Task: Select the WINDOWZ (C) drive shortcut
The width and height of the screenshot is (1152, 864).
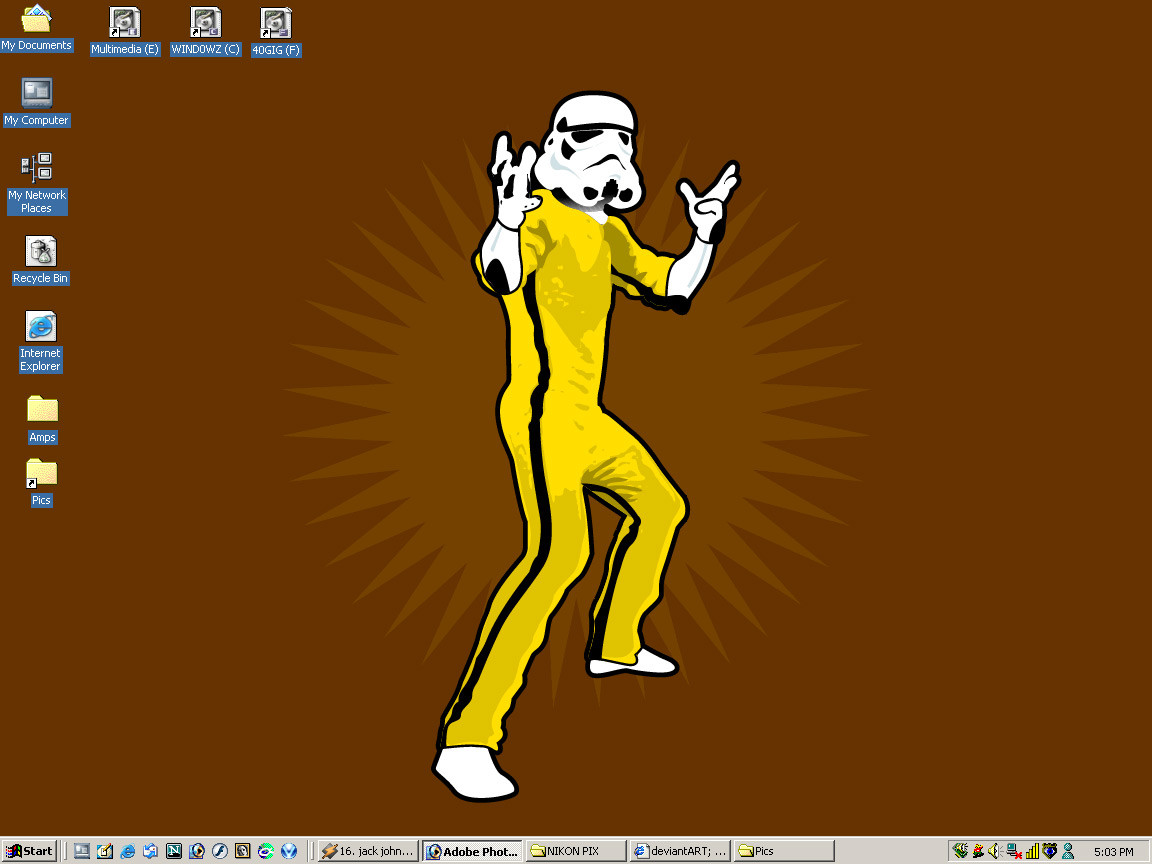Action: tap(205, 31)
